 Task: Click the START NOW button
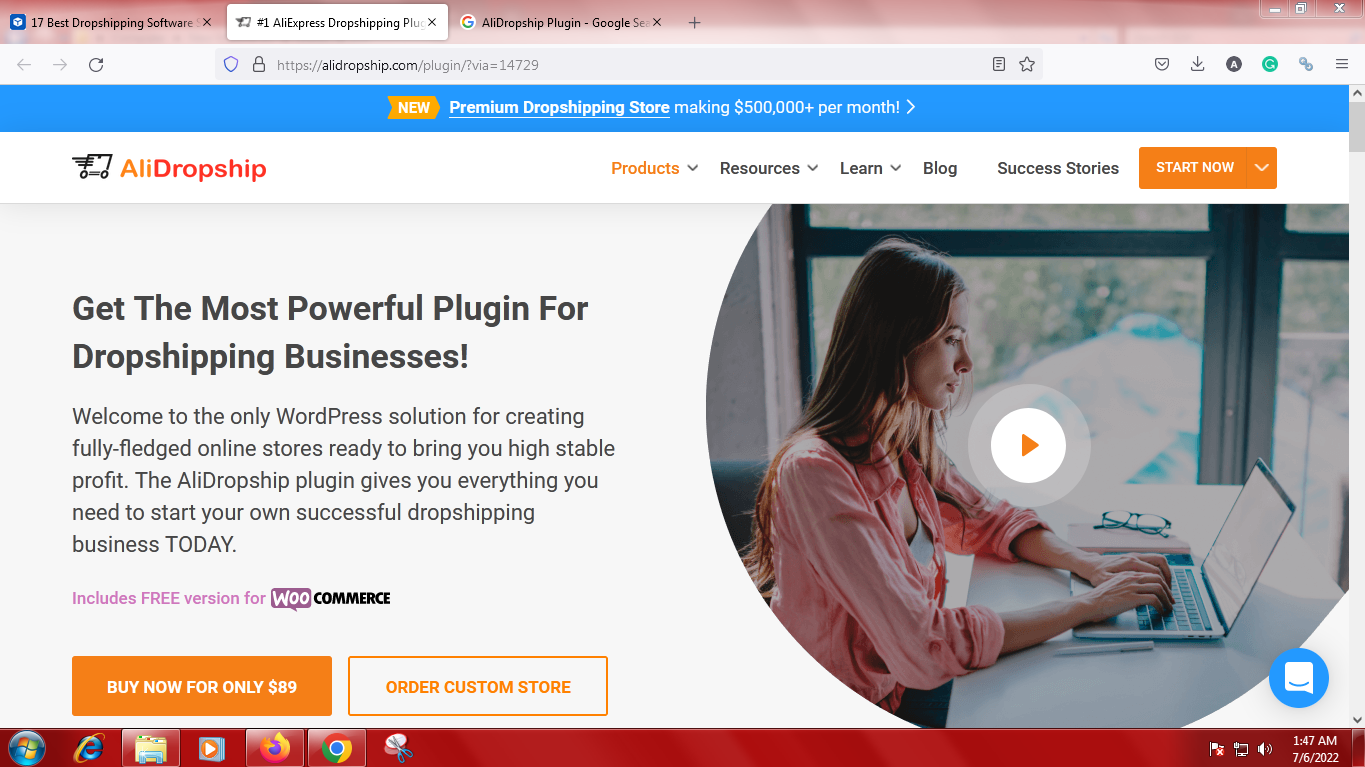click(1194, 168)
